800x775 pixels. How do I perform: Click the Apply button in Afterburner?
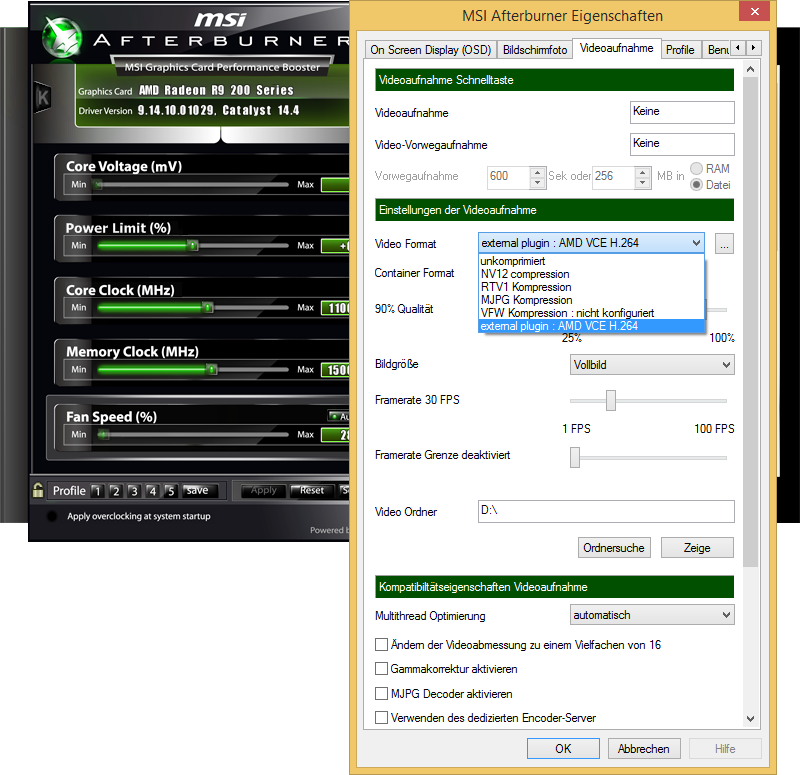[263, 490]
